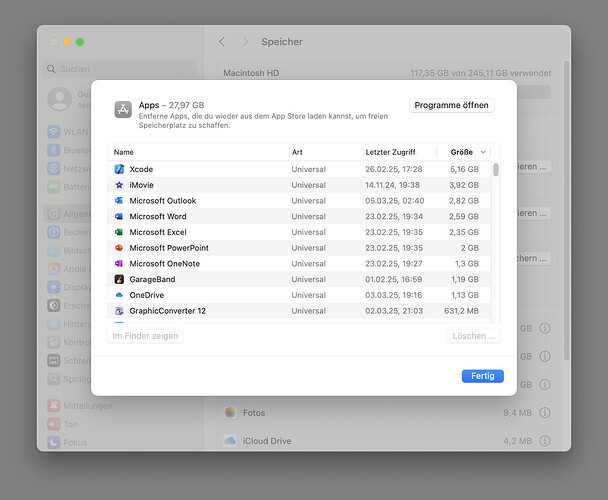This screenshot has height=500, width=608.
Task: Sort by Letzter Zugriff column header
Action: click(x=388, y=152)
